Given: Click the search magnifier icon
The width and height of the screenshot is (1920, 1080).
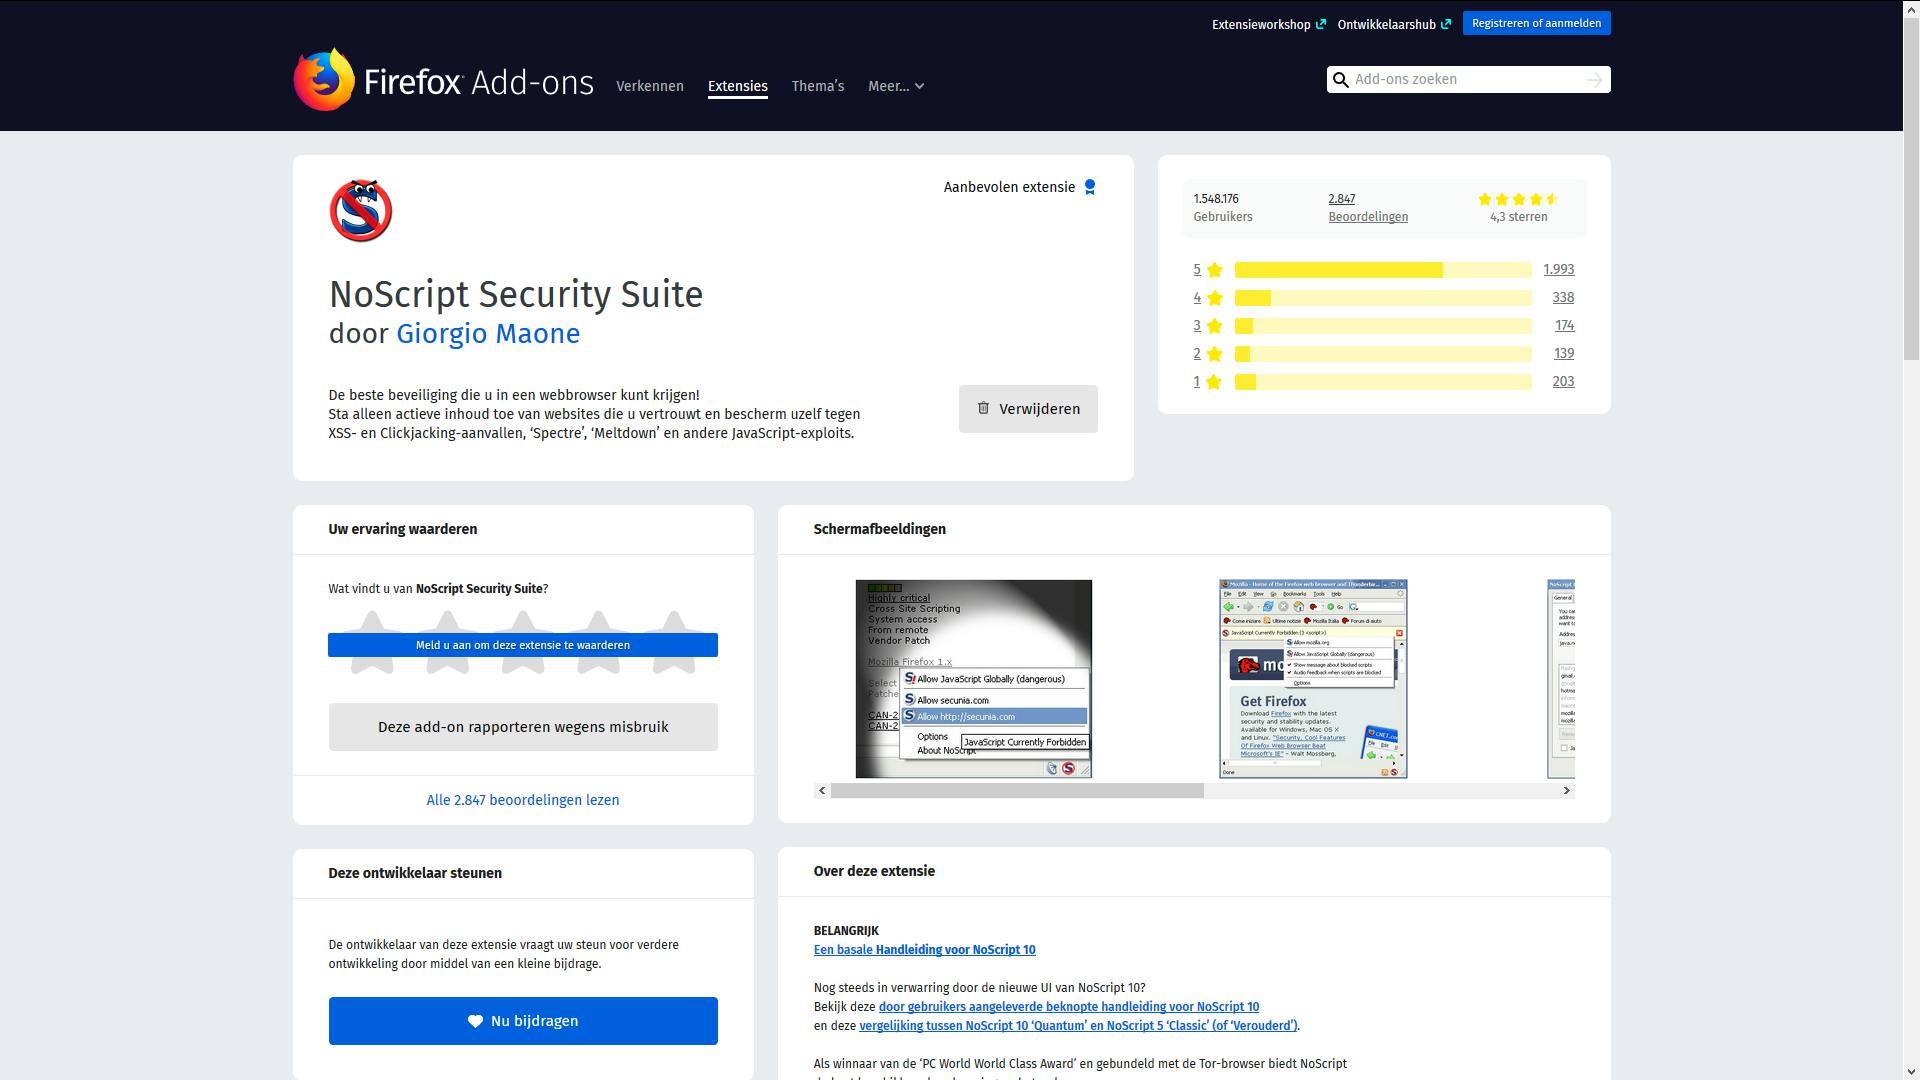Looking at the screenshot, I should coord(1341,80).
